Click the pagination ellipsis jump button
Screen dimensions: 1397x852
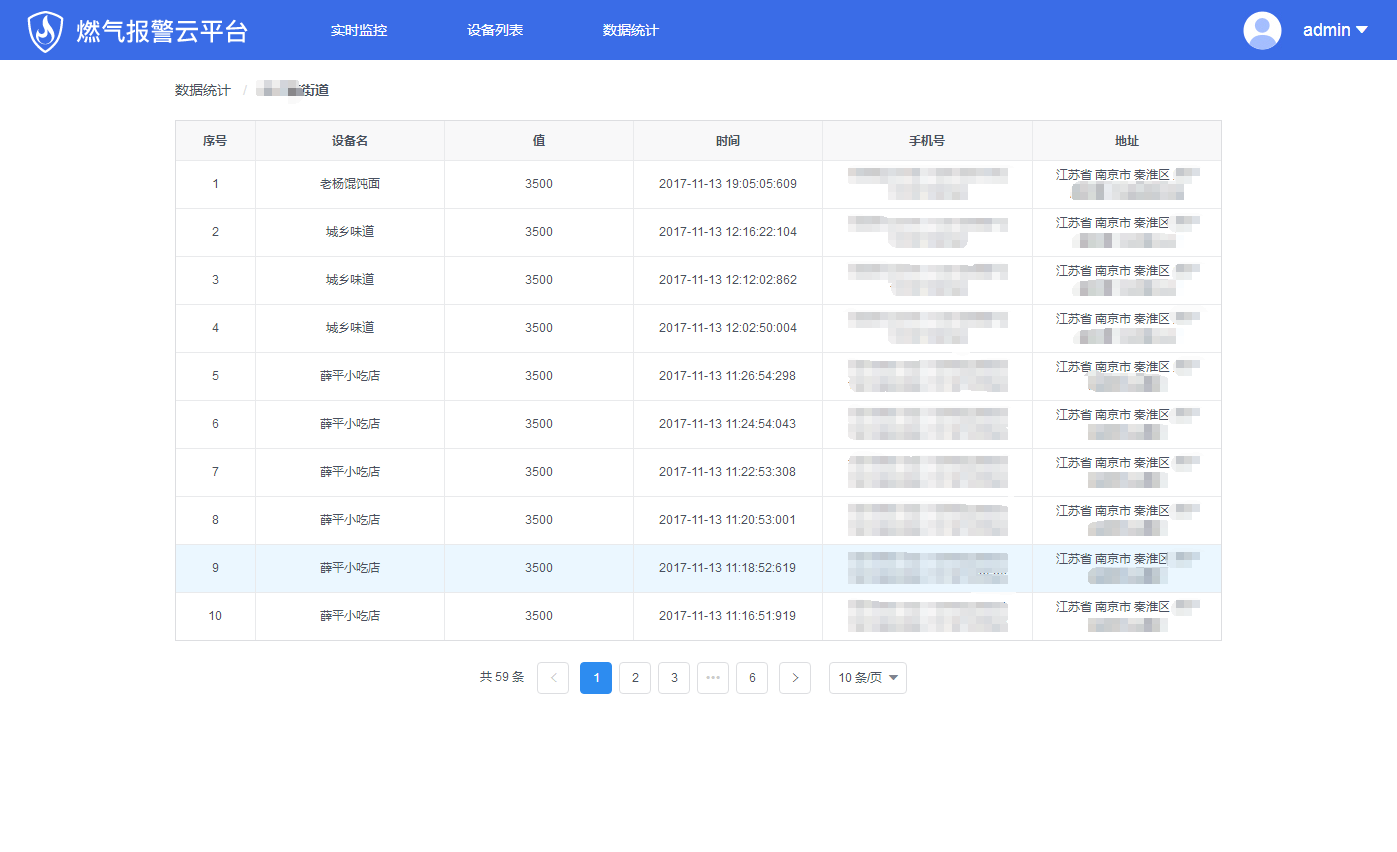click(713, 678)
